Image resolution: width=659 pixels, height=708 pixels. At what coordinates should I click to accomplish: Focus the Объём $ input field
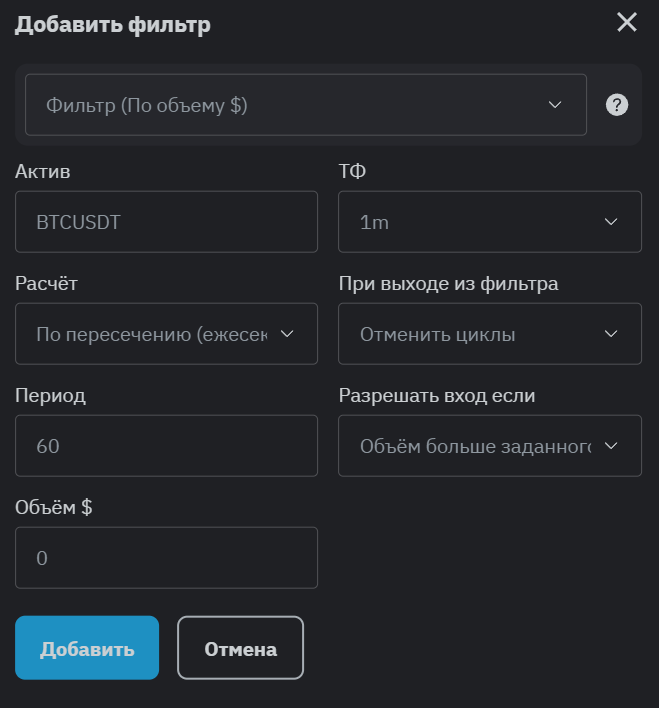(x=166, y=558)
